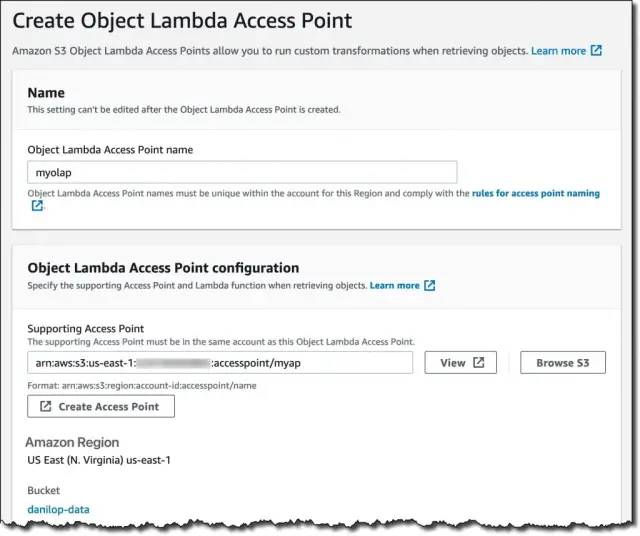Click the Name section heading
Viewport: 640px width, 536px height.
pos(46,93)
